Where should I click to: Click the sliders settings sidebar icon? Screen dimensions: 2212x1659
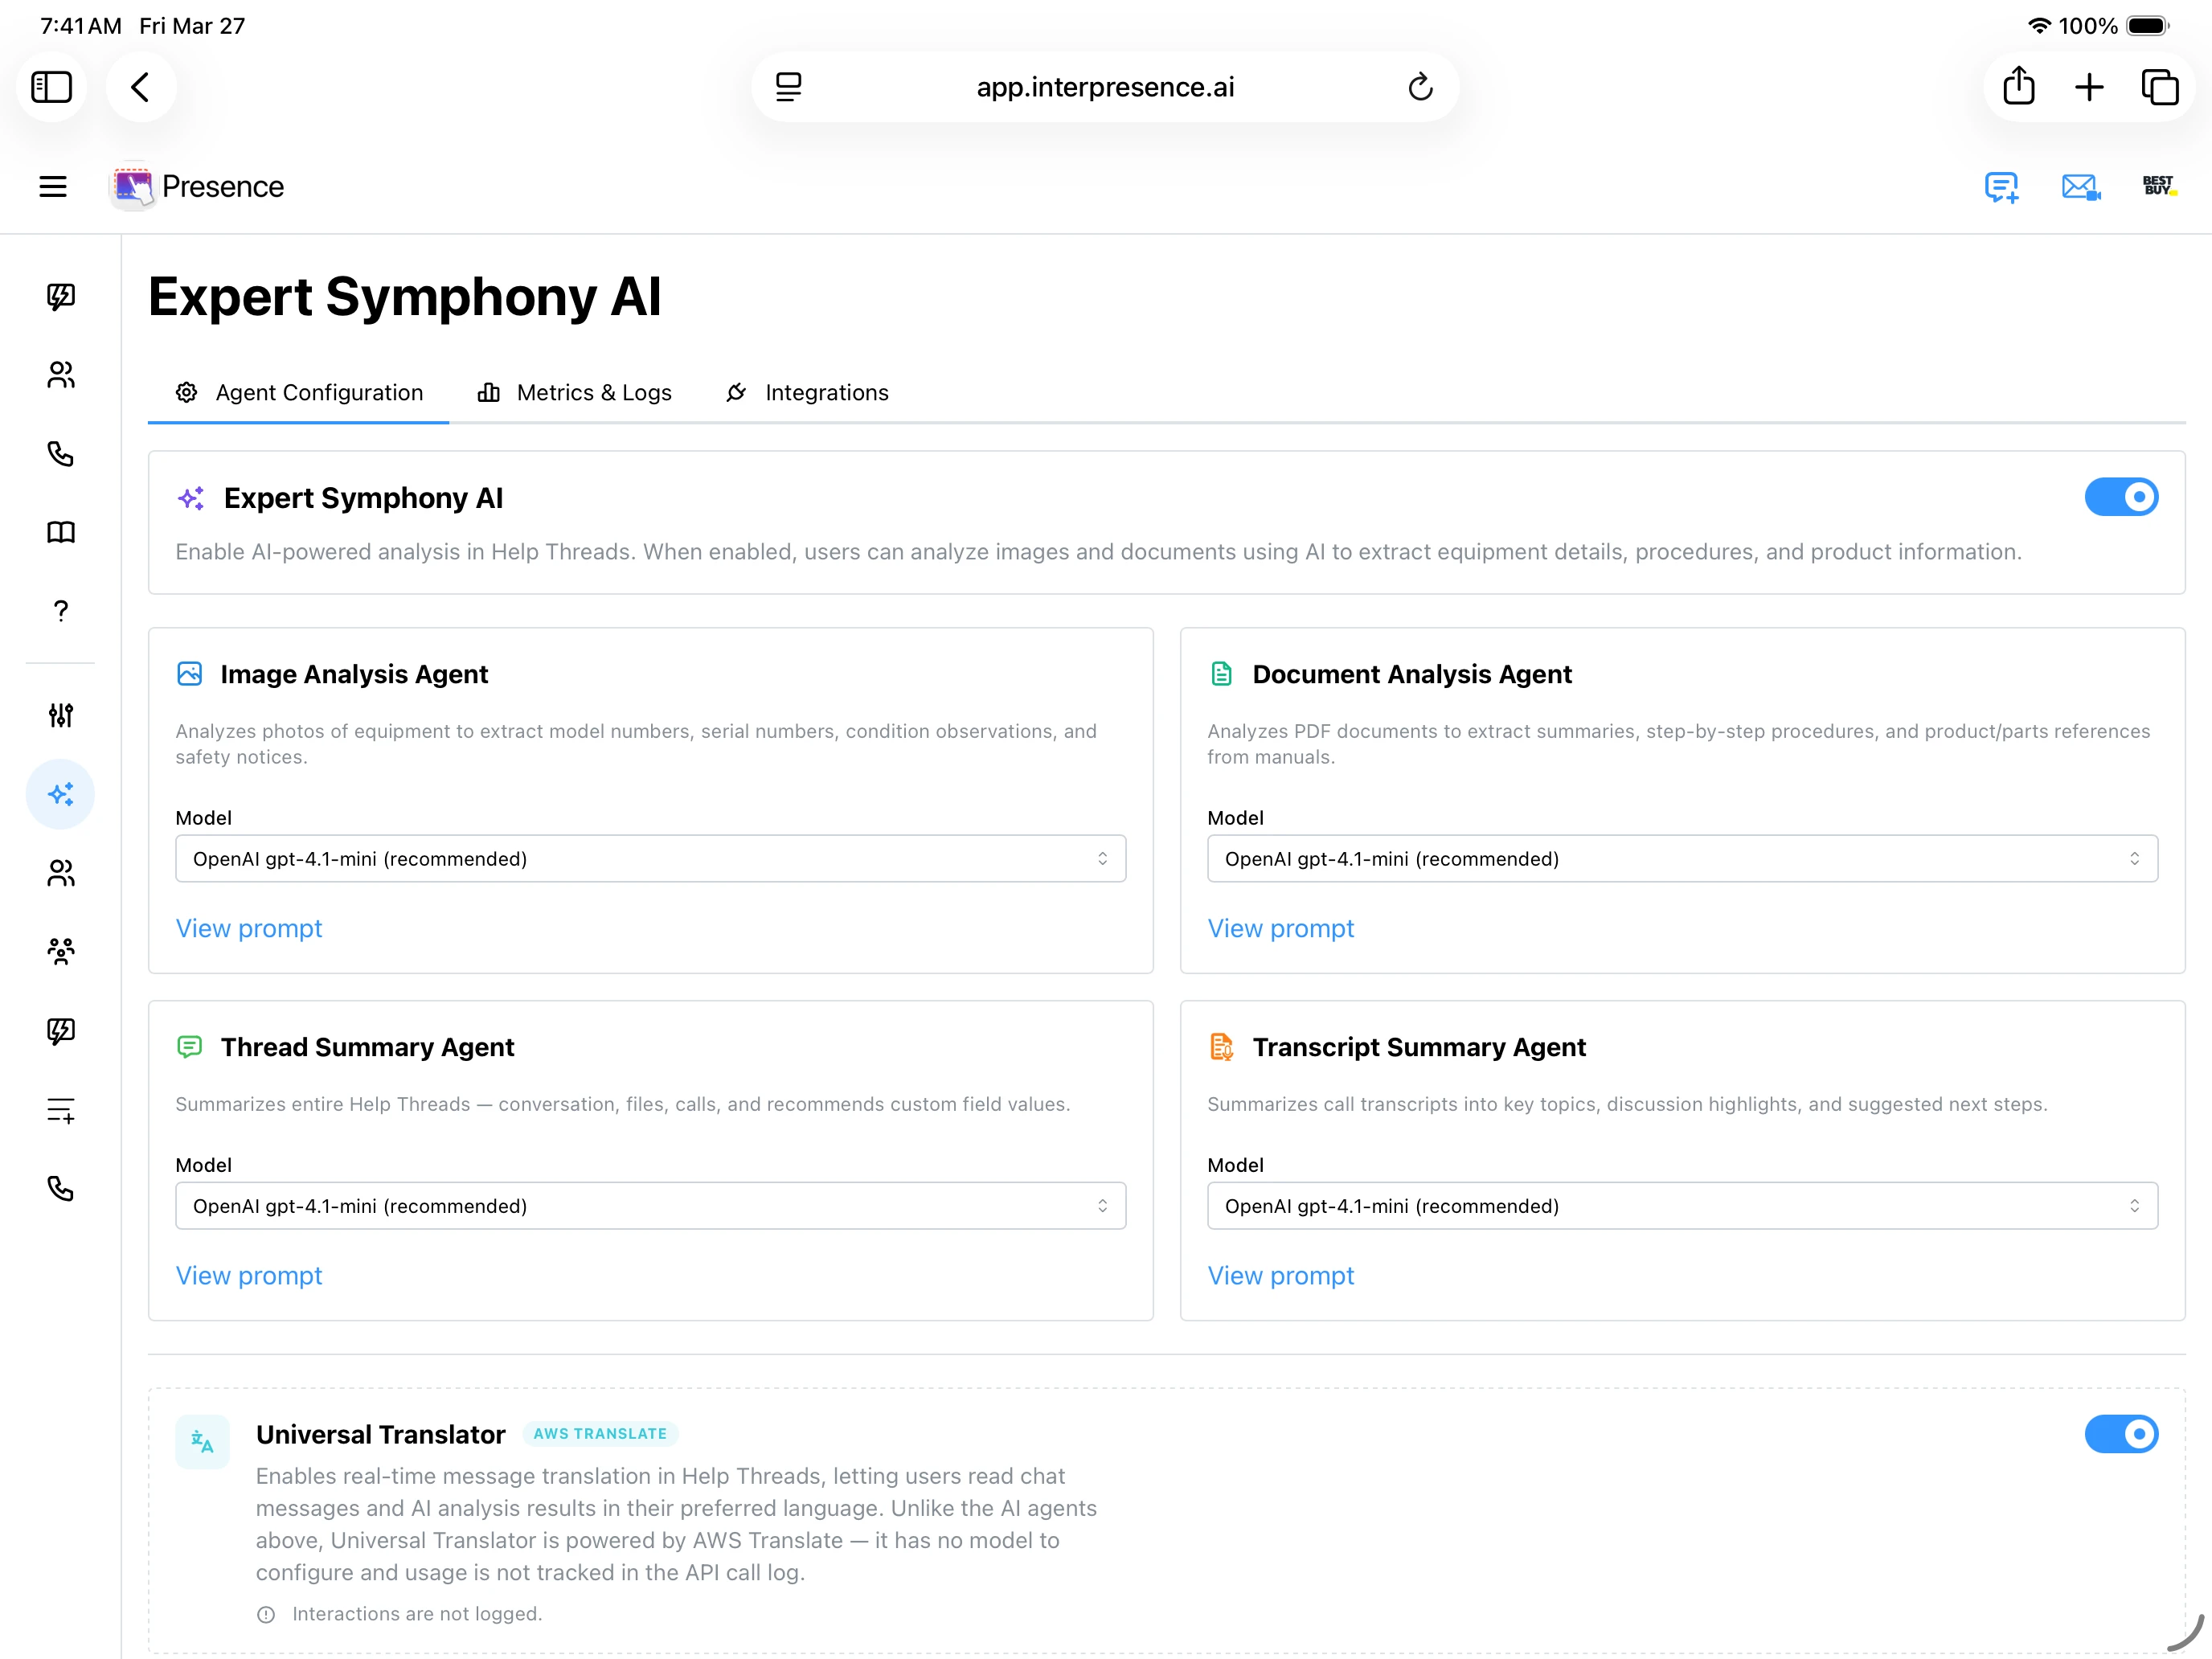pyautogui.click(x=61, y=715)
